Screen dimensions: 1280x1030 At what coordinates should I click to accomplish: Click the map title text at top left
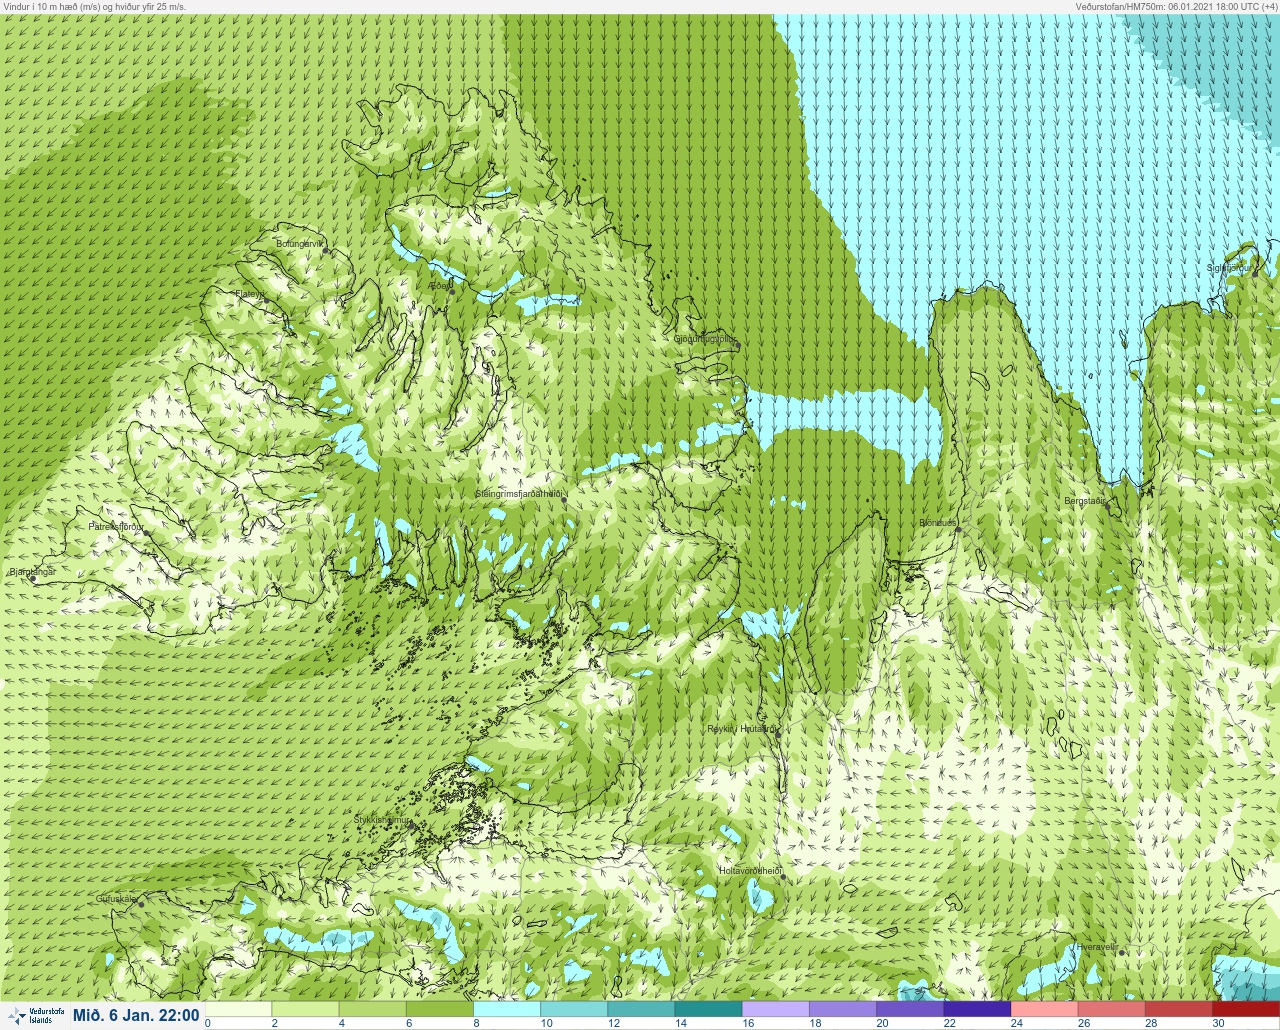[x=95, y=6]
